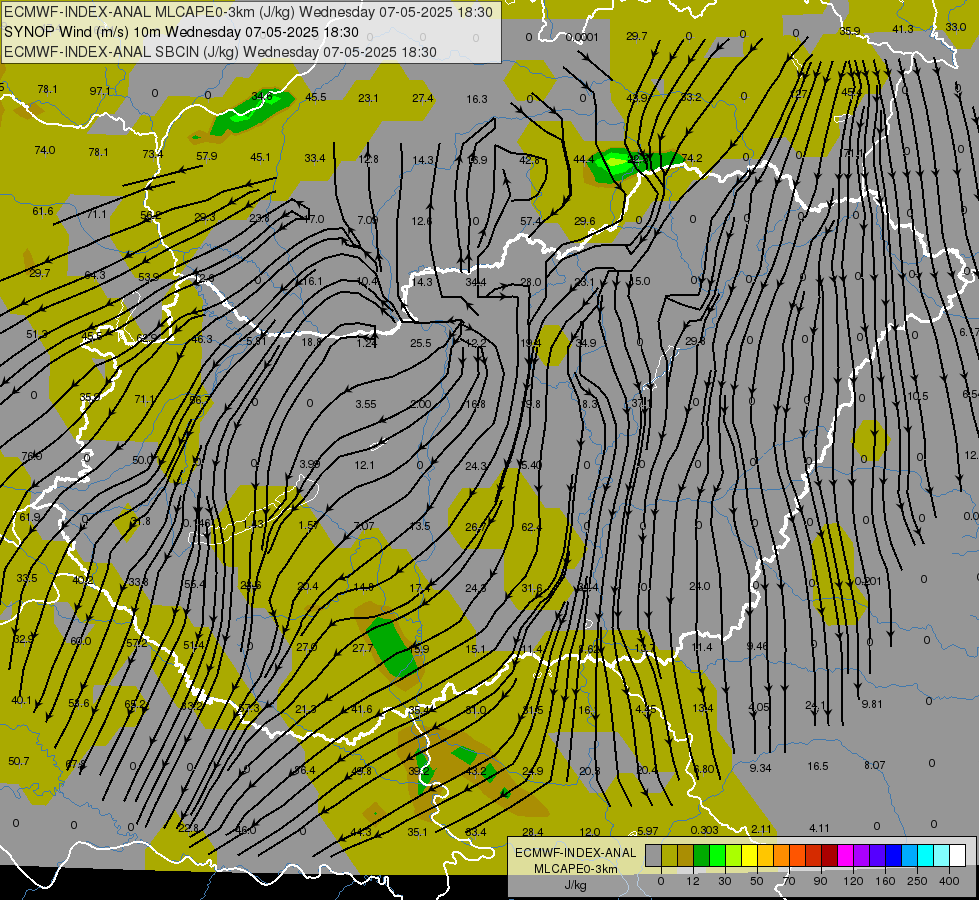Click the map value '9.34'
The image size is (979, 900).
760,768
